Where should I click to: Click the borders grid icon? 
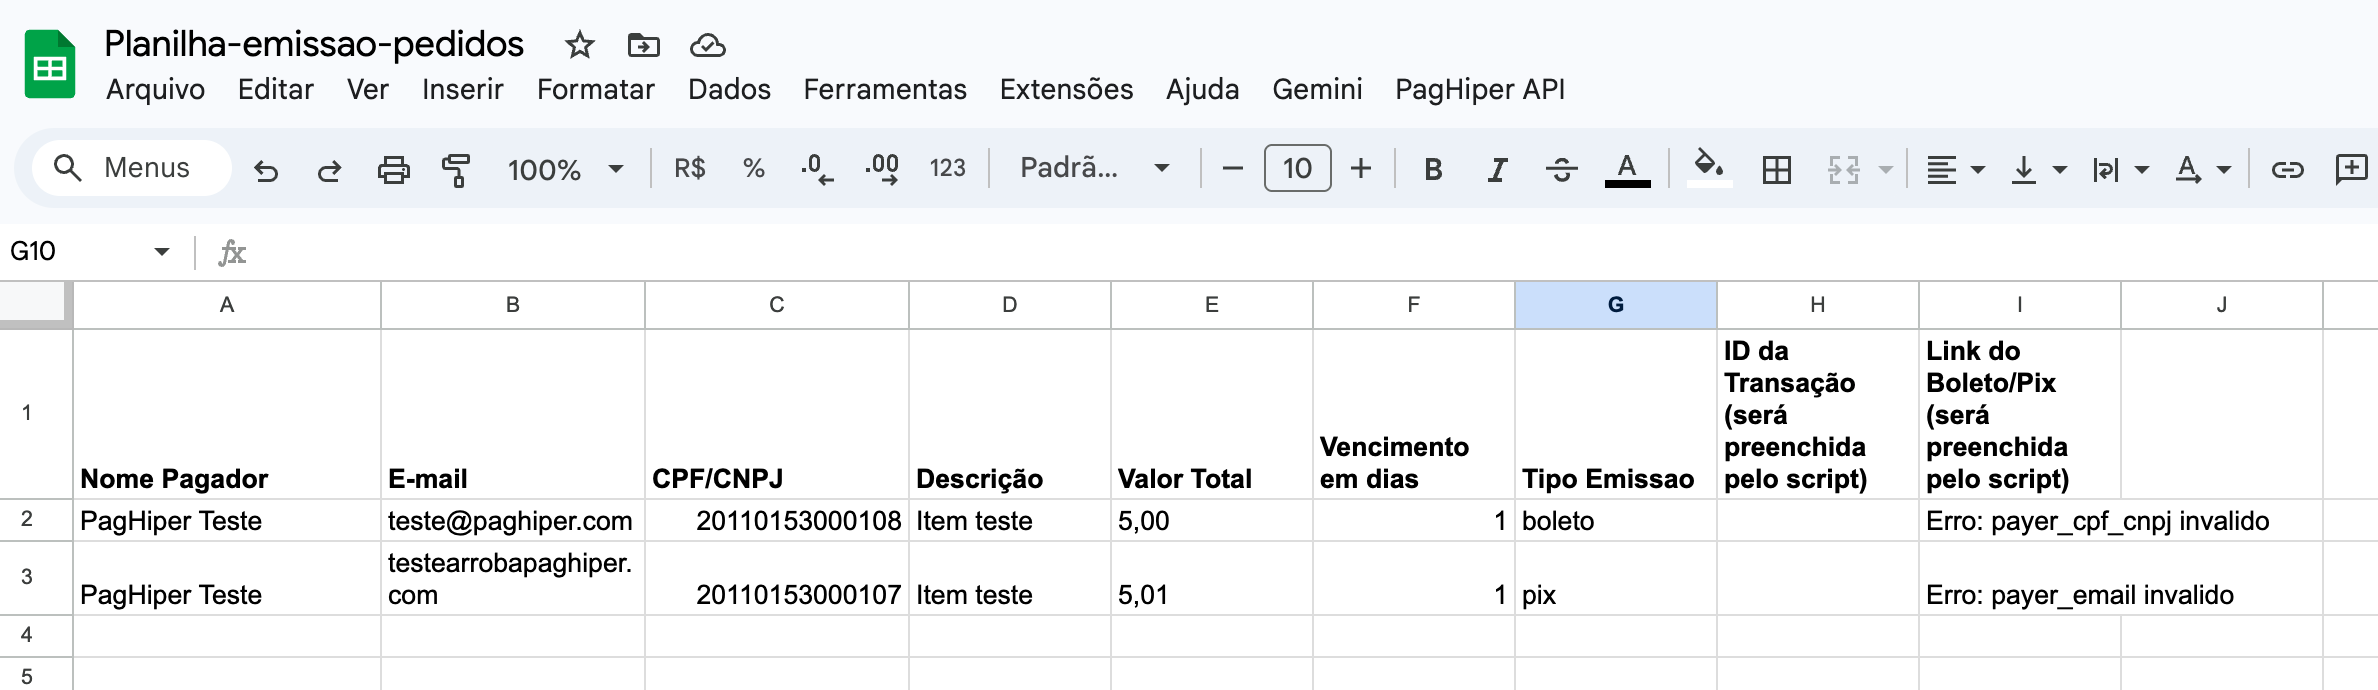[x=1777, y=169]
